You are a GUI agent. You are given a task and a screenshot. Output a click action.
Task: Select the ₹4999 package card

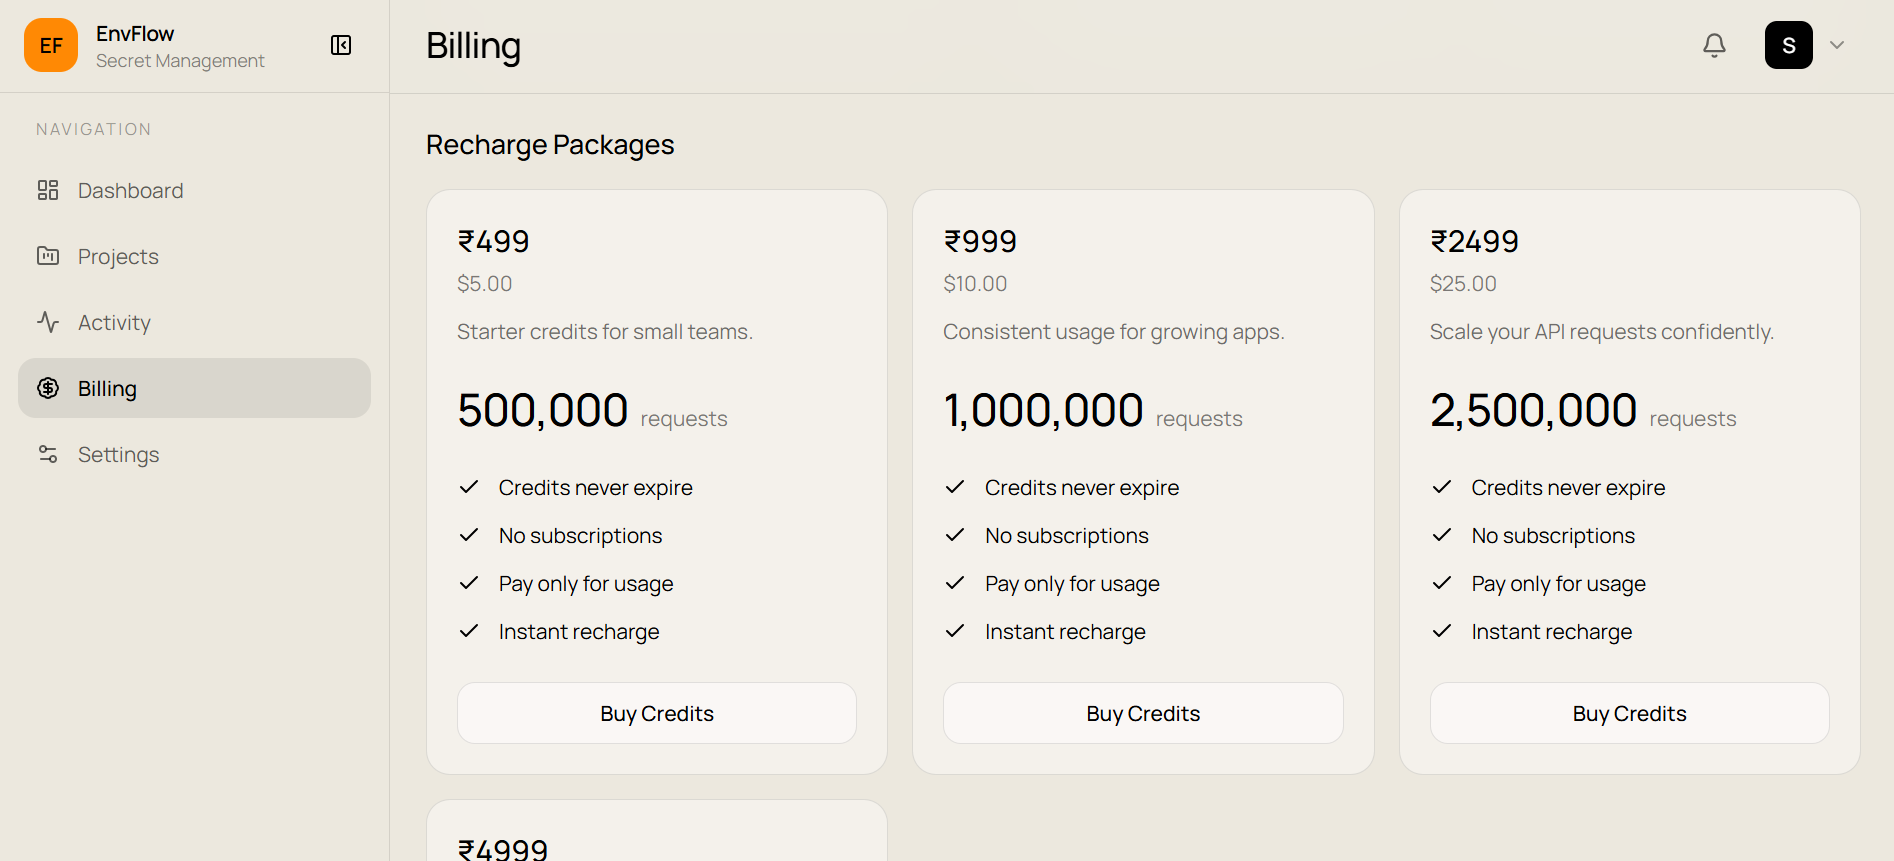[657, 831]
